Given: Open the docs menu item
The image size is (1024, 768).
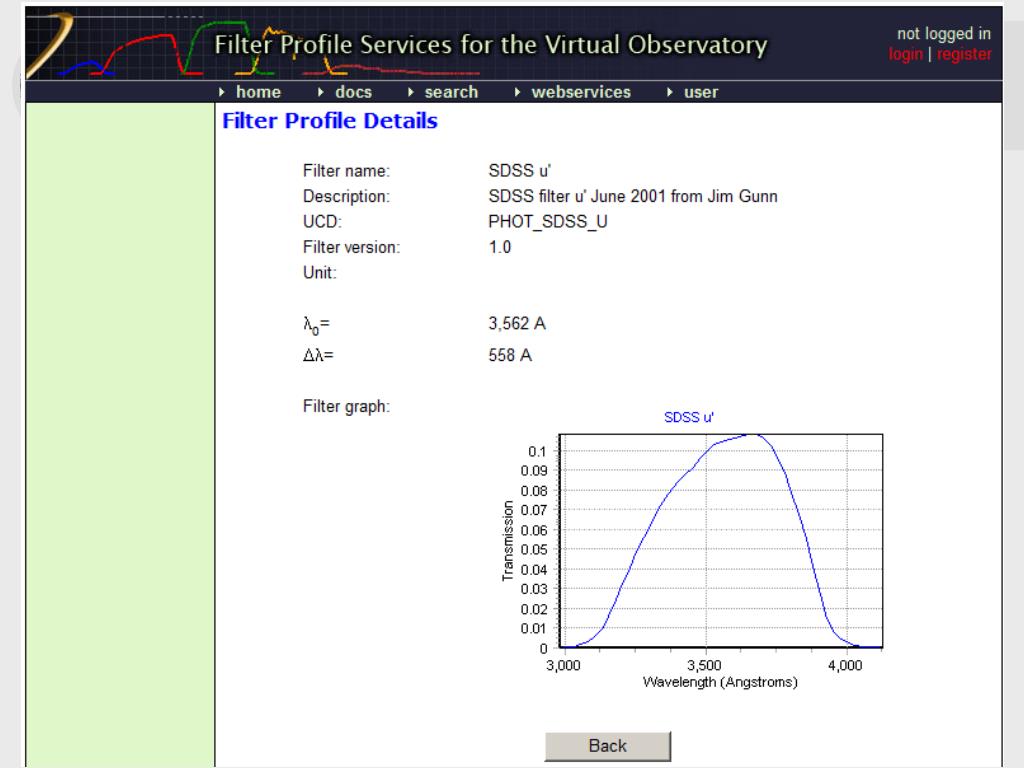Looking at the screenshot, I should 353,92.
